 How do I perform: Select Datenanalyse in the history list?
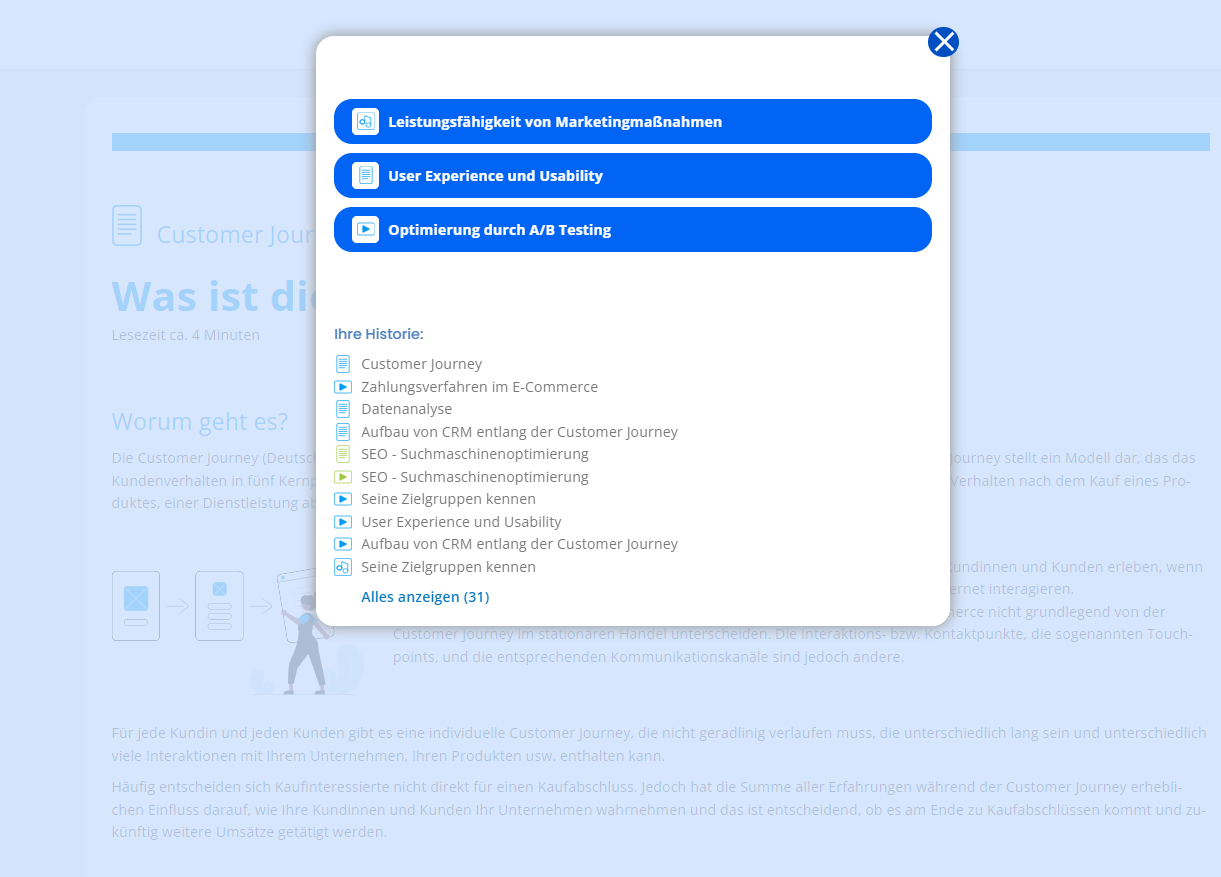406,409
